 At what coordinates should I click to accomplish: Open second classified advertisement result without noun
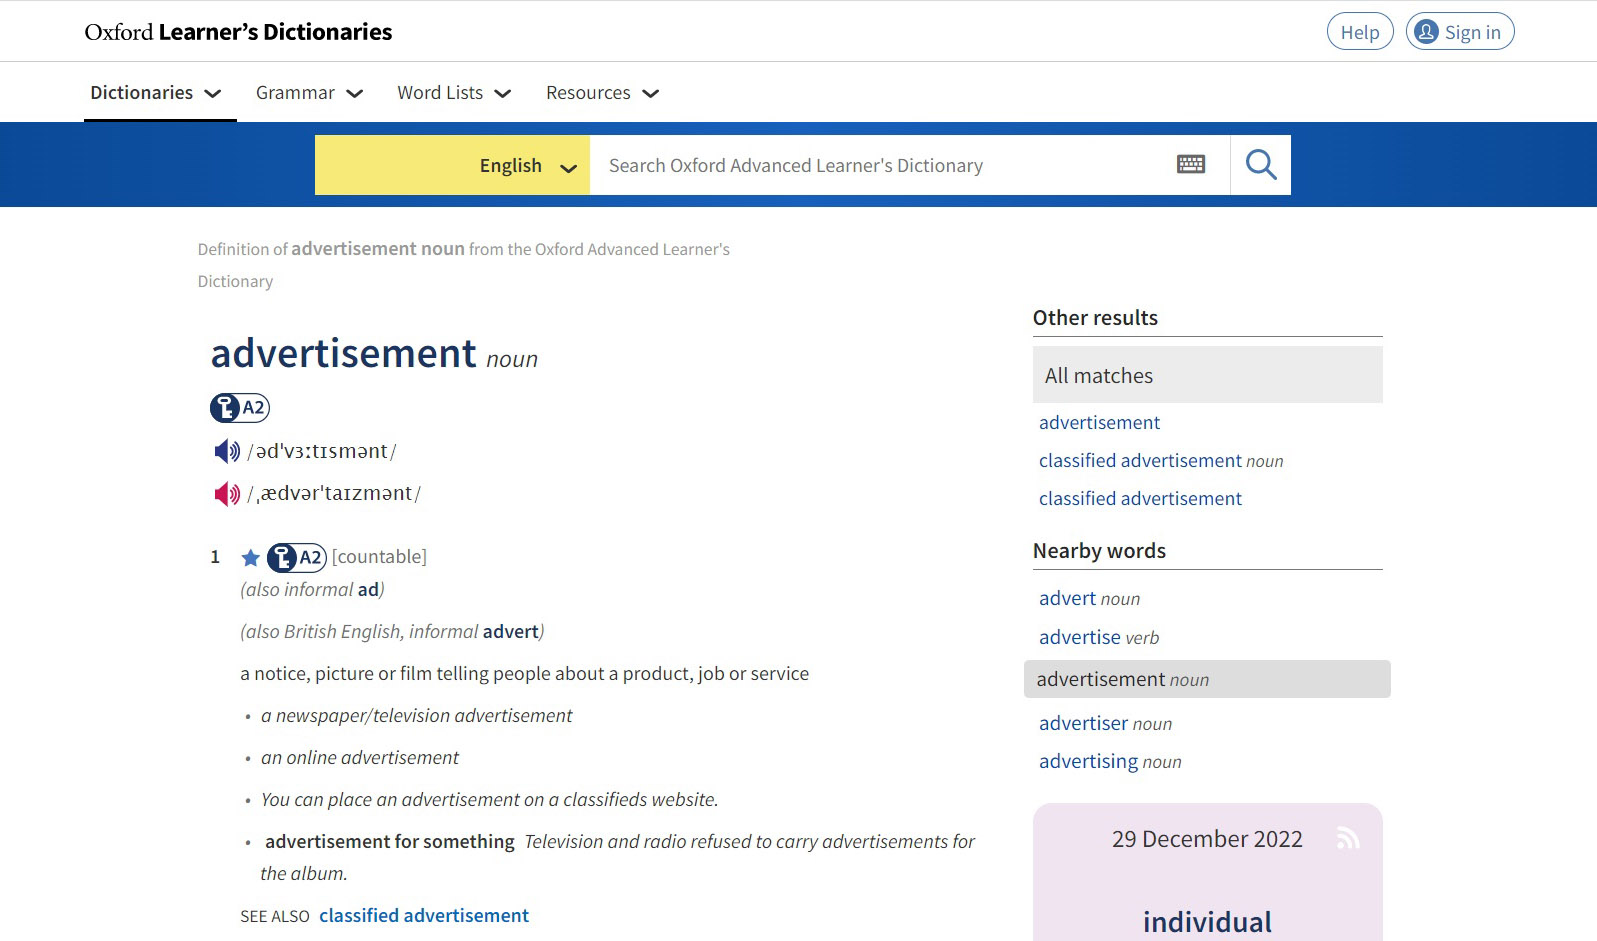point(1140,499)
